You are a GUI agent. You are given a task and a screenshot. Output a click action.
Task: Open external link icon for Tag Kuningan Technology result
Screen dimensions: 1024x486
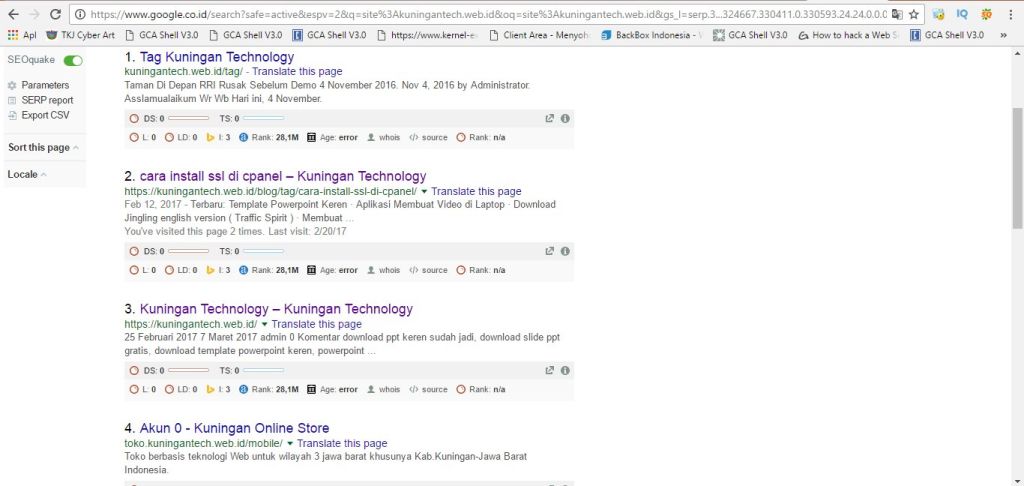click(x=549, y=118)
